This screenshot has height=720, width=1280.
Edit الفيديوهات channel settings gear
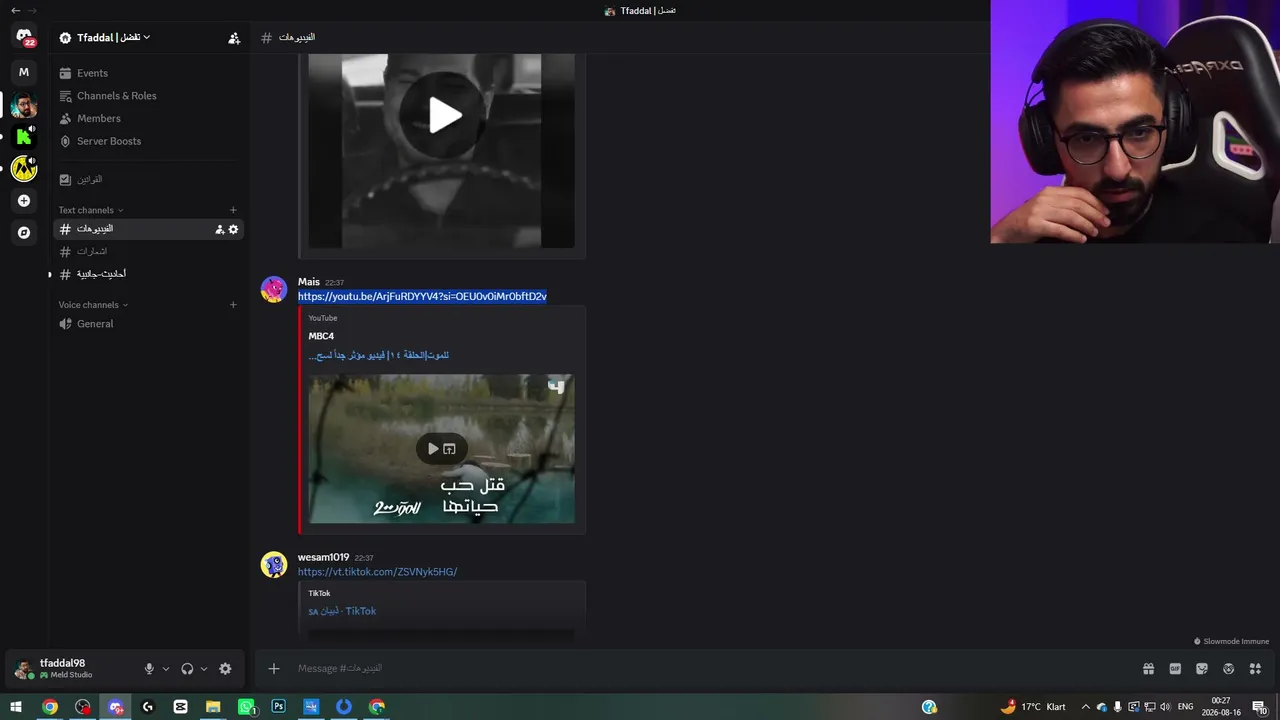(234, 229)
